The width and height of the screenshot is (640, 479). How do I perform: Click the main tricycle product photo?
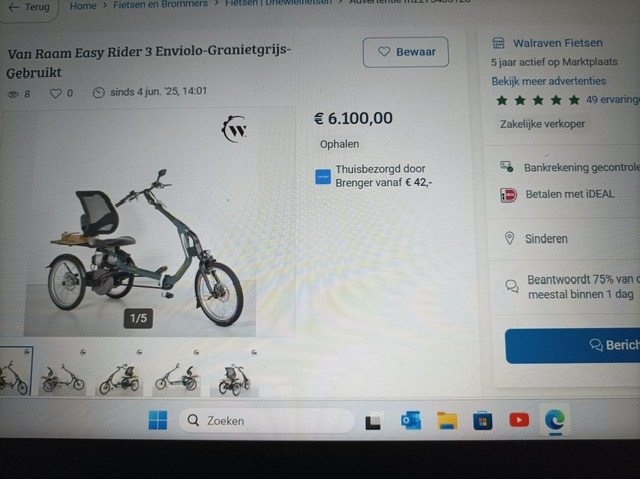pyautogui.click(x=140, y=224)
